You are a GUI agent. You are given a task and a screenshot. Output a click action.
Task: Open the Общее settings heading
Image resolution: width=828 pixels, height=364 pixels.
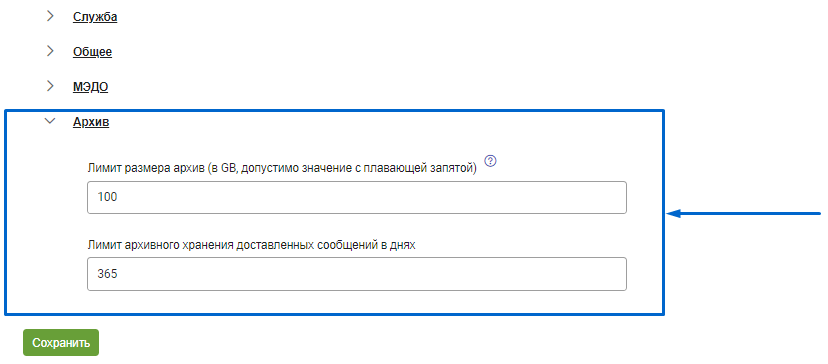pyautogui.click(x=92, y=52)
